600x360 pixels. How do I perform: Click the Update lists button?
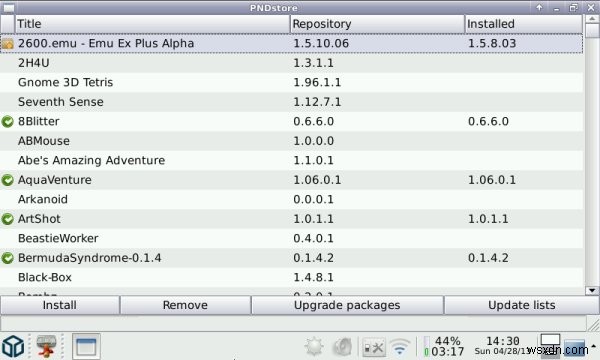[522, 305]
